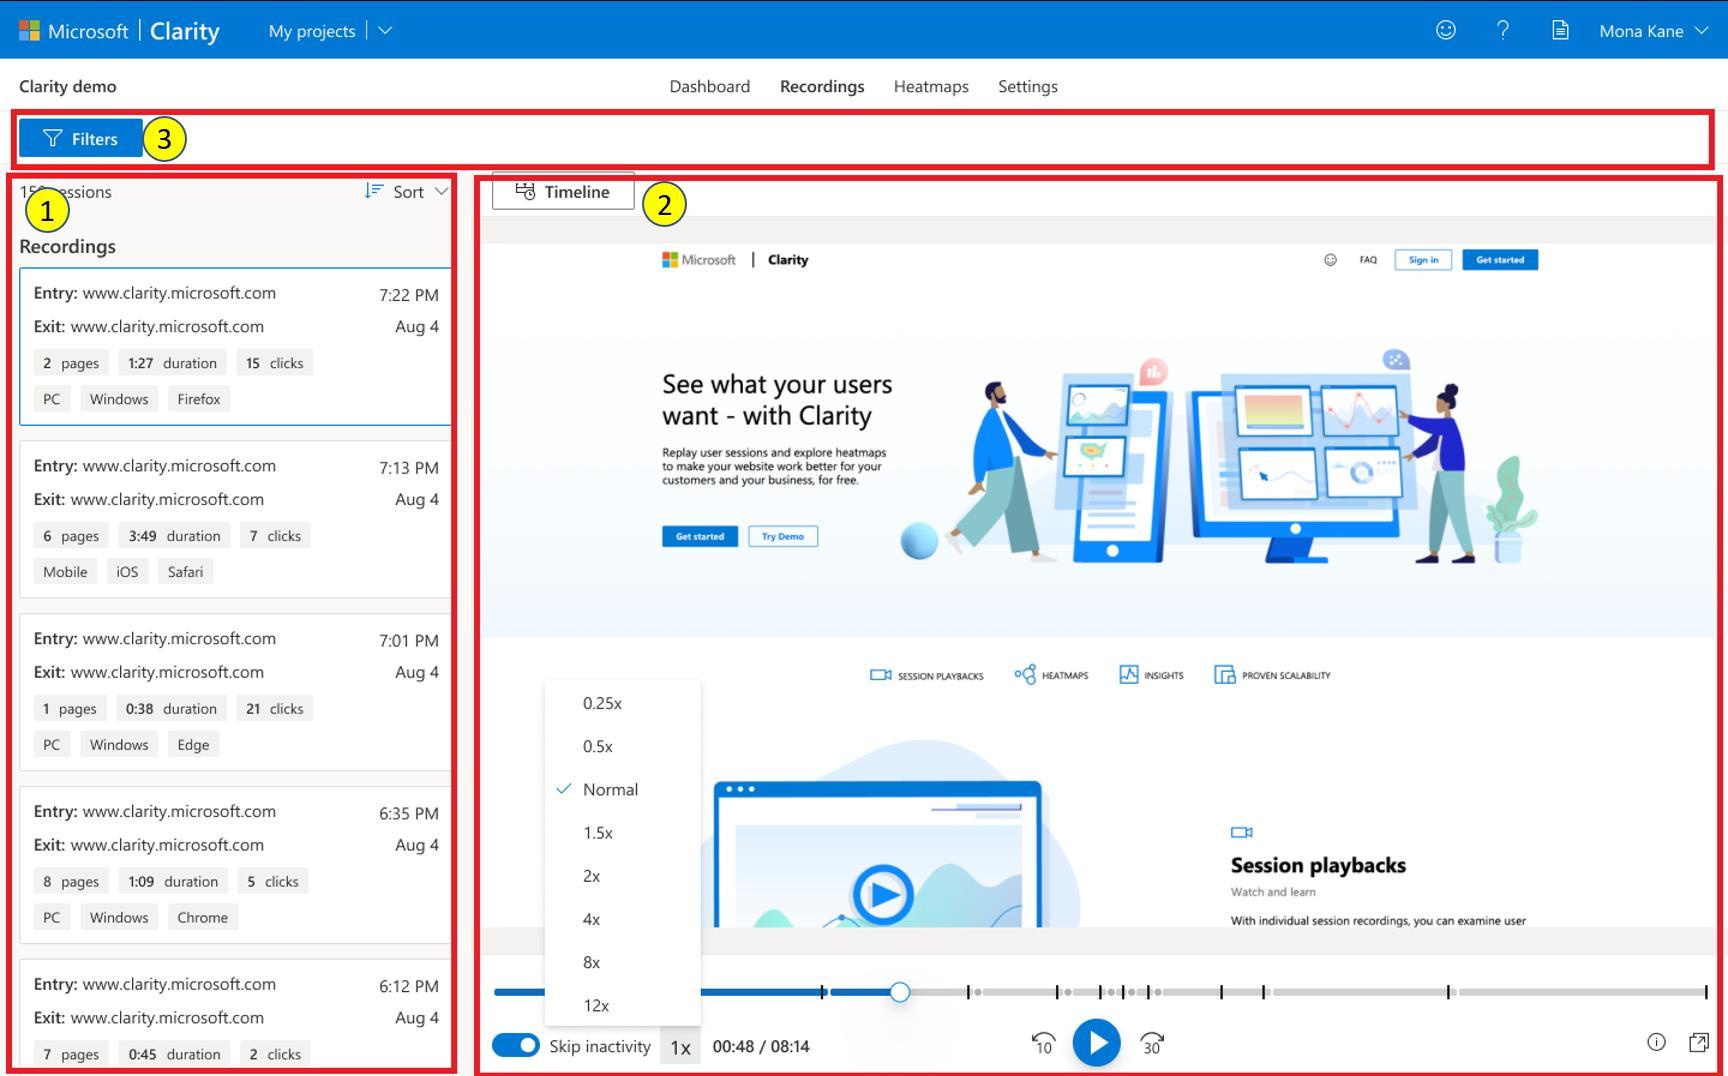
Task: Open the help question mark icon
Action: [x=1502, y=30]
